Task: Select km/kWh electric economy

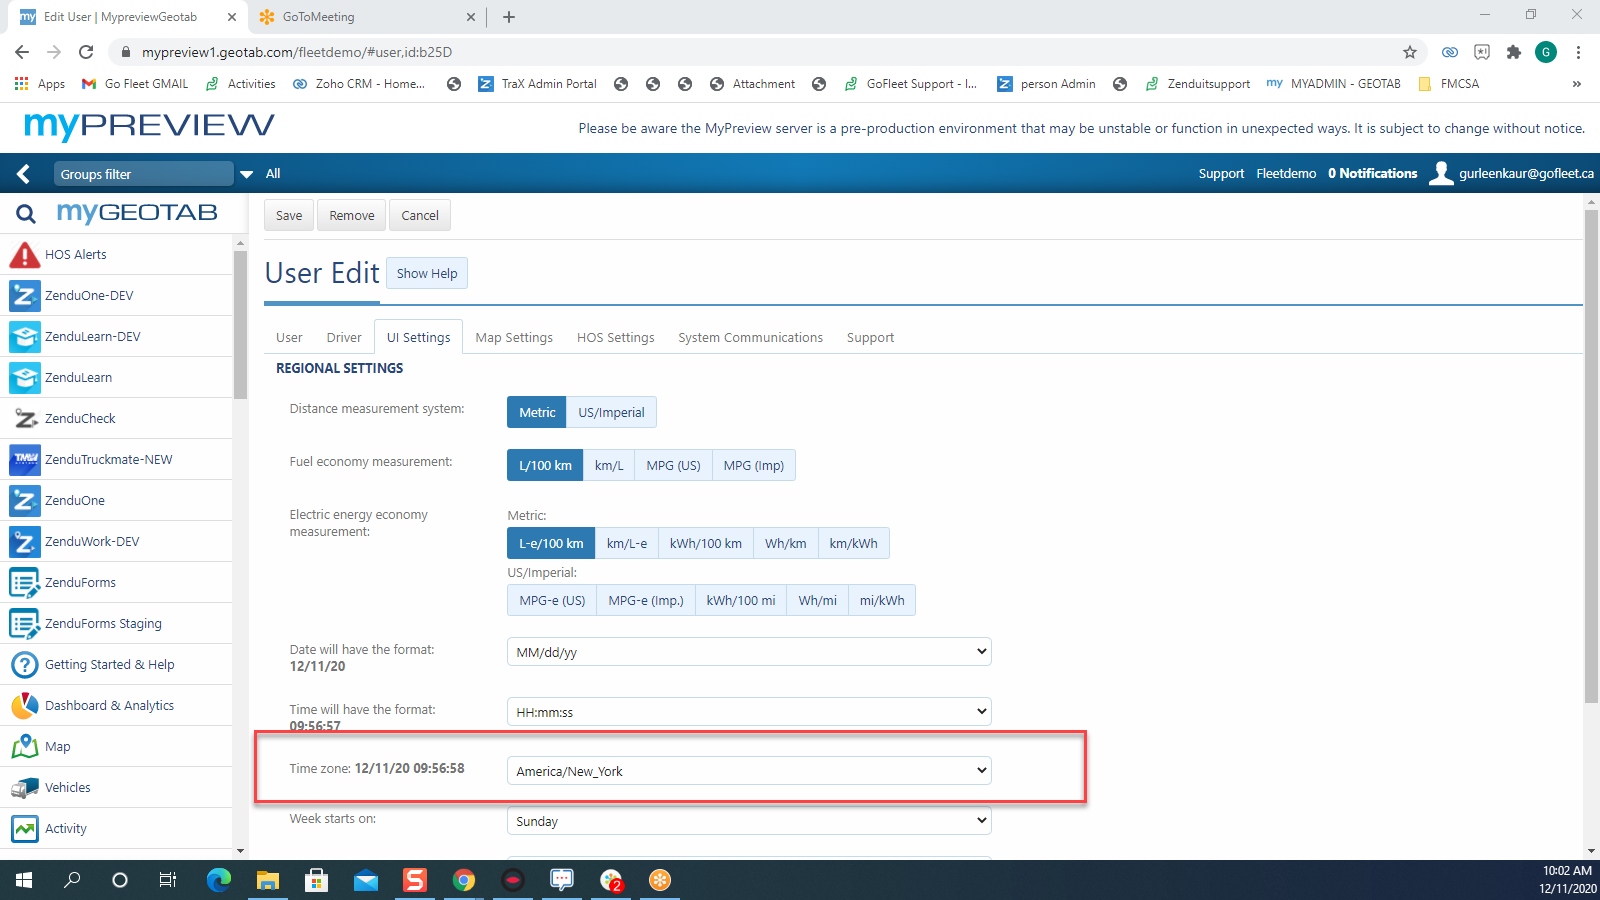Action: point(853,543)
